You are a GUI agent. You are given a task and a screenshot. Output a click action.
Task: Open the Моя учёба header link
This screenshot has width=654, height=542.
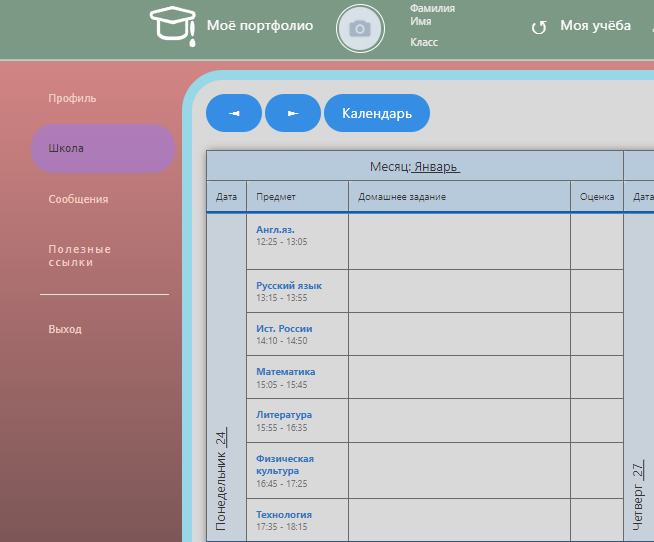[x=595, y=26]
